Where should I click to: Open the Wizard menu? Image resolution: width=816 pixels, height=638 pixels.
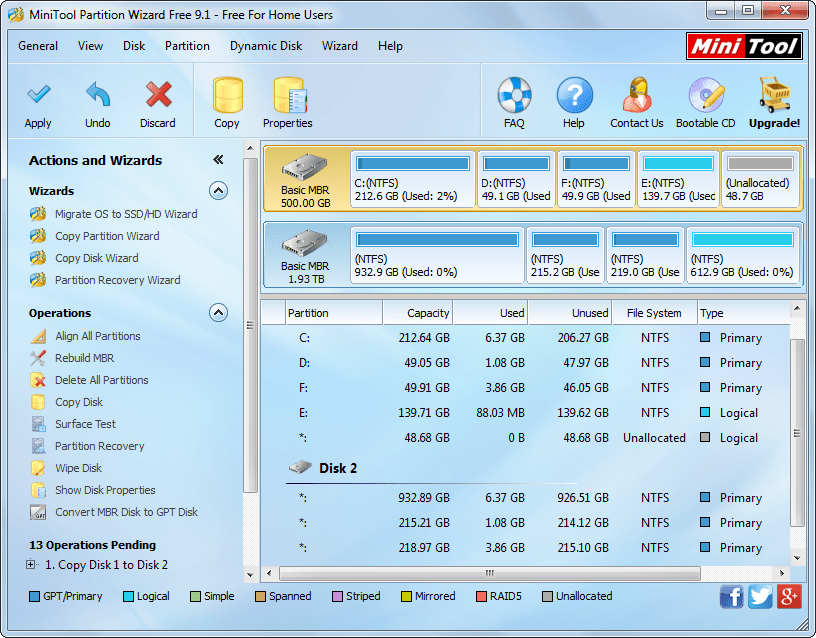click(x=340, y=46)
